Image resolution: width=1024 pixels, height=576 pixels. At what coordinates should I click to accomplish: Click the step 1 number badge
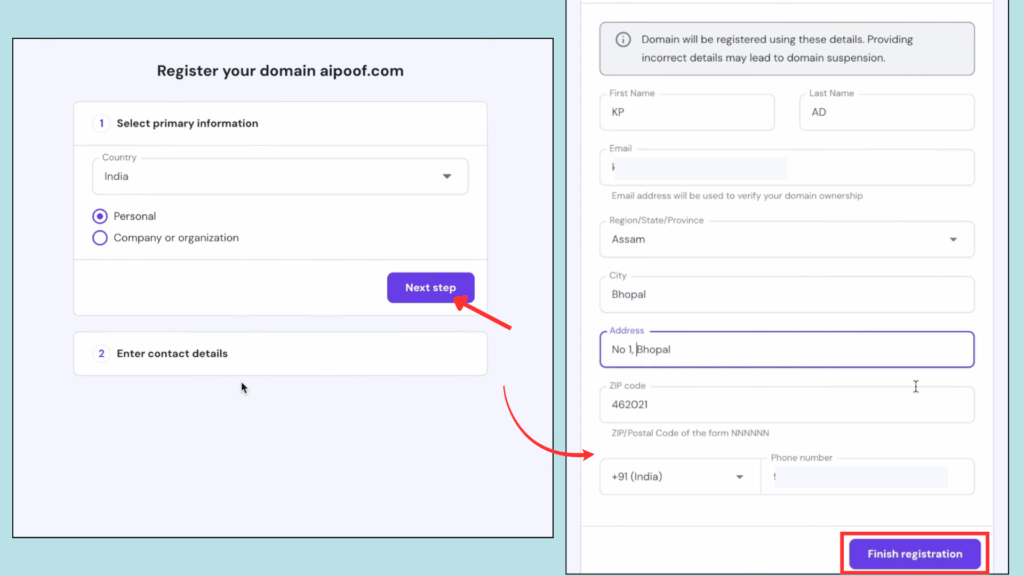[x=99, y=122]
